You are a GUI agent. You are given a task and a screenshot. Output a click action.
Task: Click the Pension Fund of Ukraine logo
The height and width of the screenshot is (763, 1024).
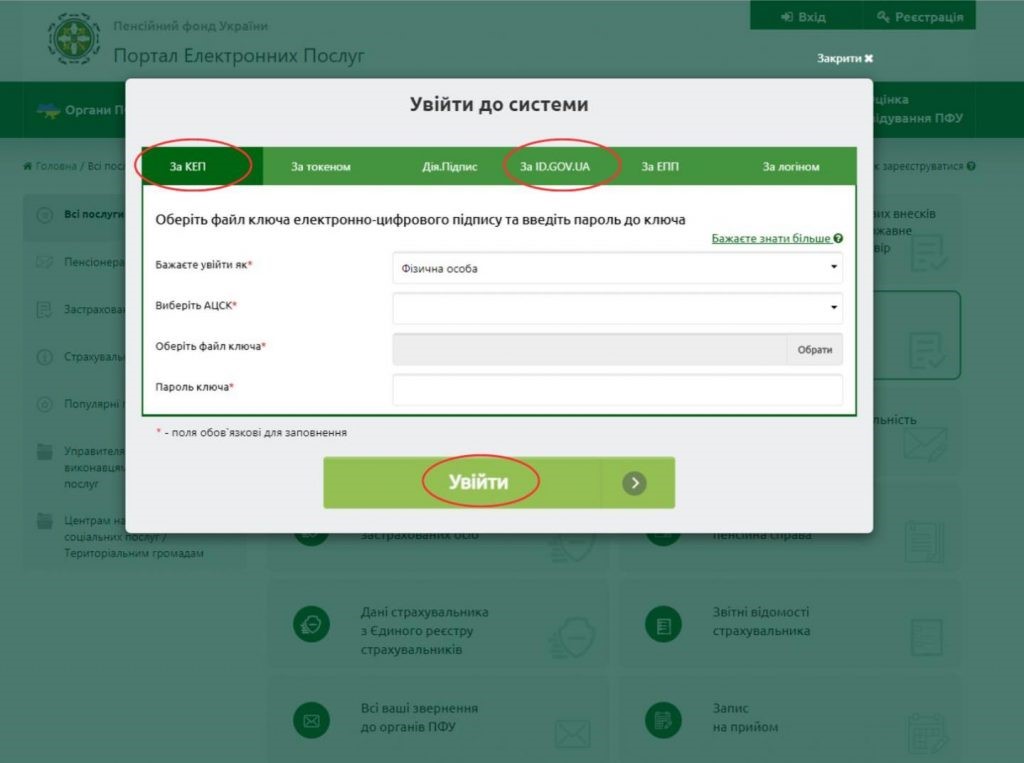click(x=75, y=39)
